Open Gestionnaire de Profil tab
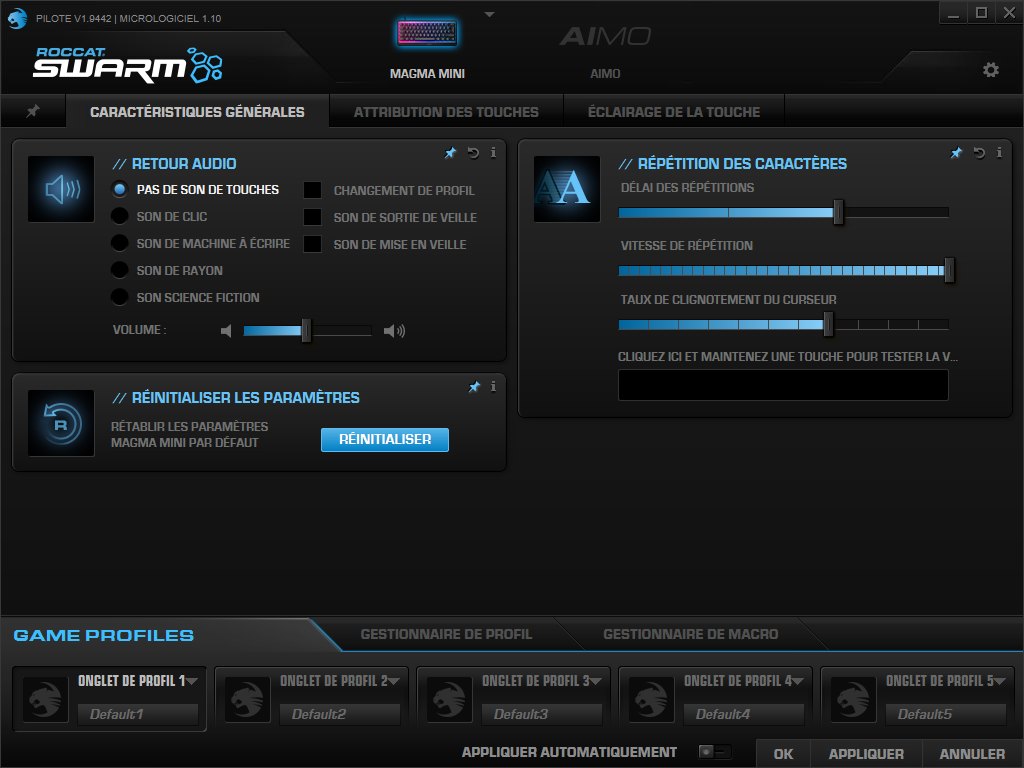Image resolution: width=1024 pixels, height=768 pixels. [446, 634]
